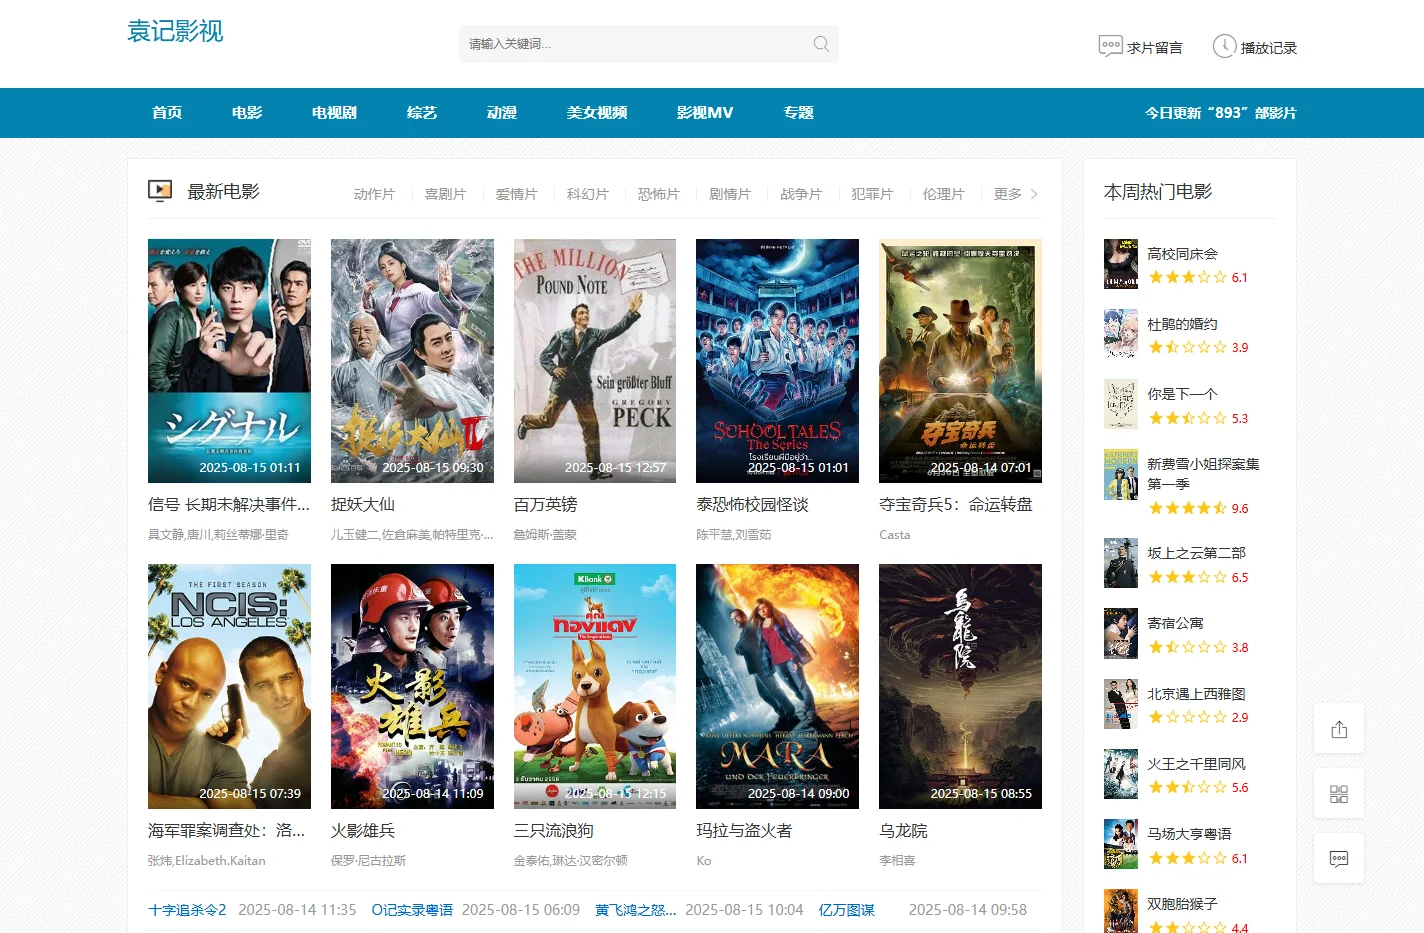Filter by 伦理片 genre
1424x933 pixels.
(943, 194)
